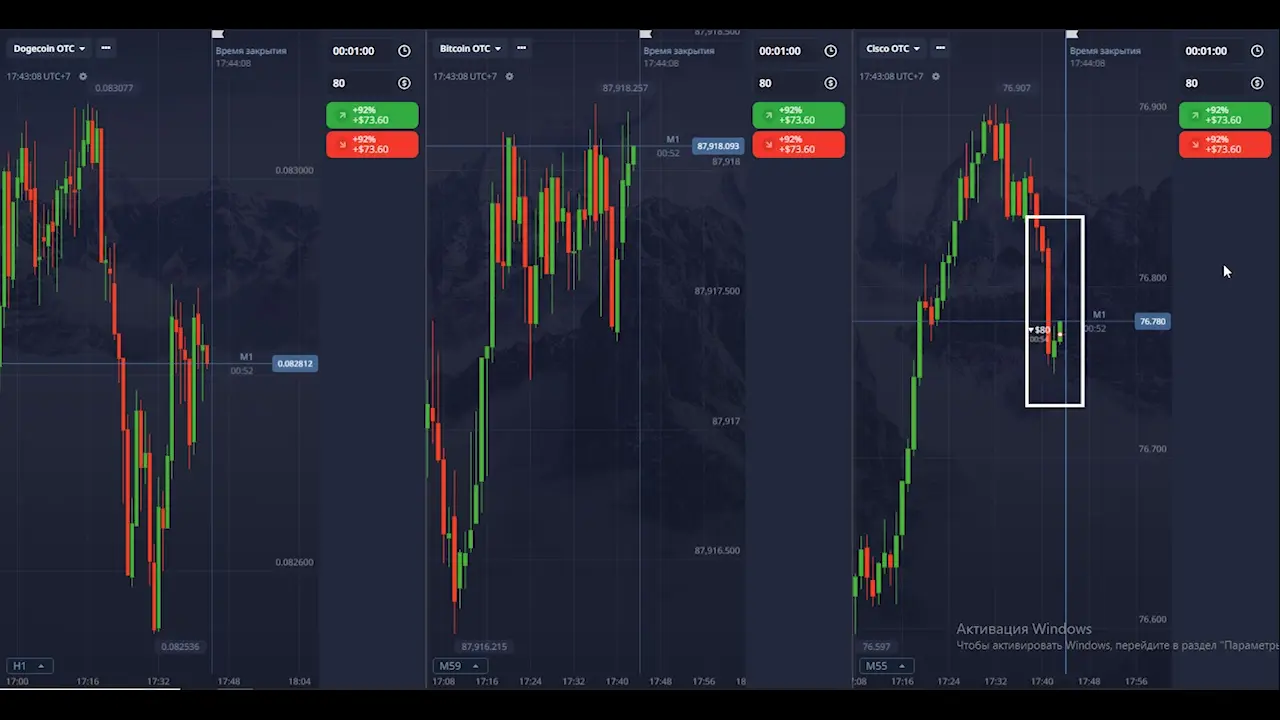Click the clock icon in Dogecoin panel
Image resolution: width=1280 pixels, height=720 pixels.
point(404,51)
